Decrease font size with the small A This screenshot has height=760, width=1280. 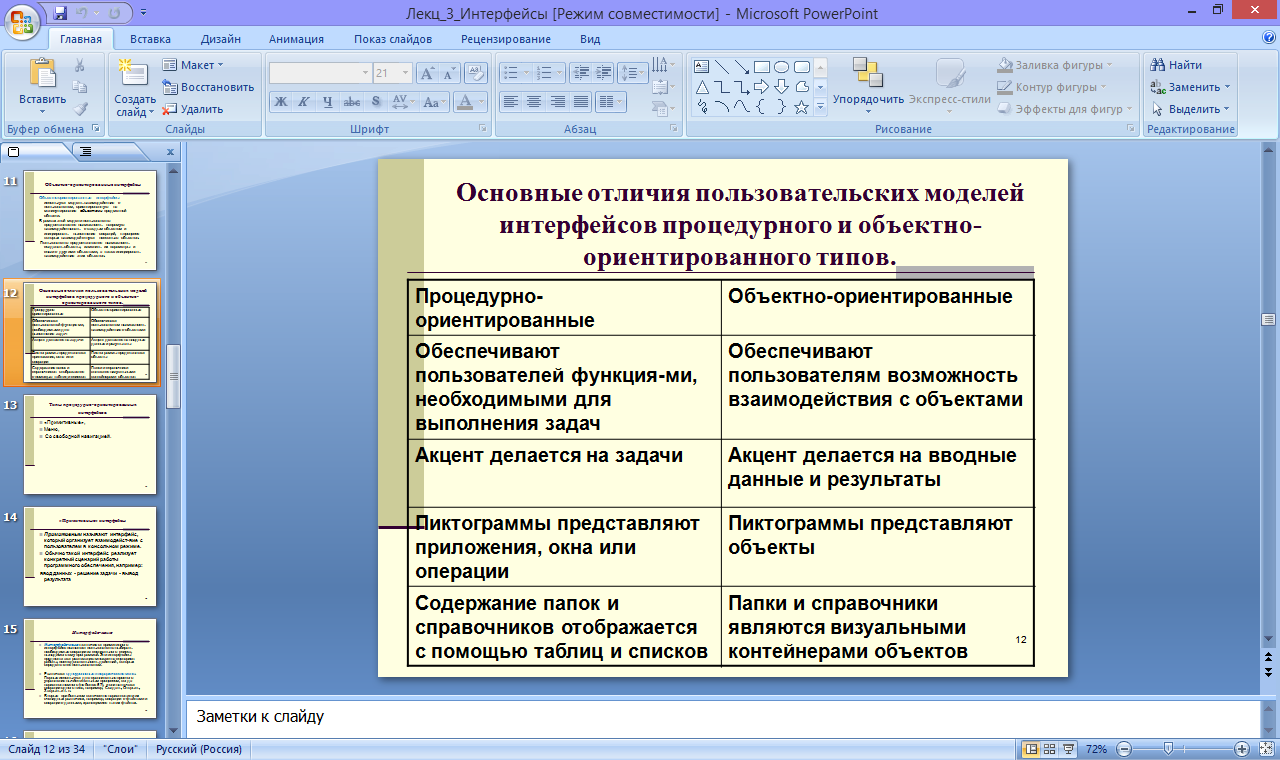pos(448,73)
